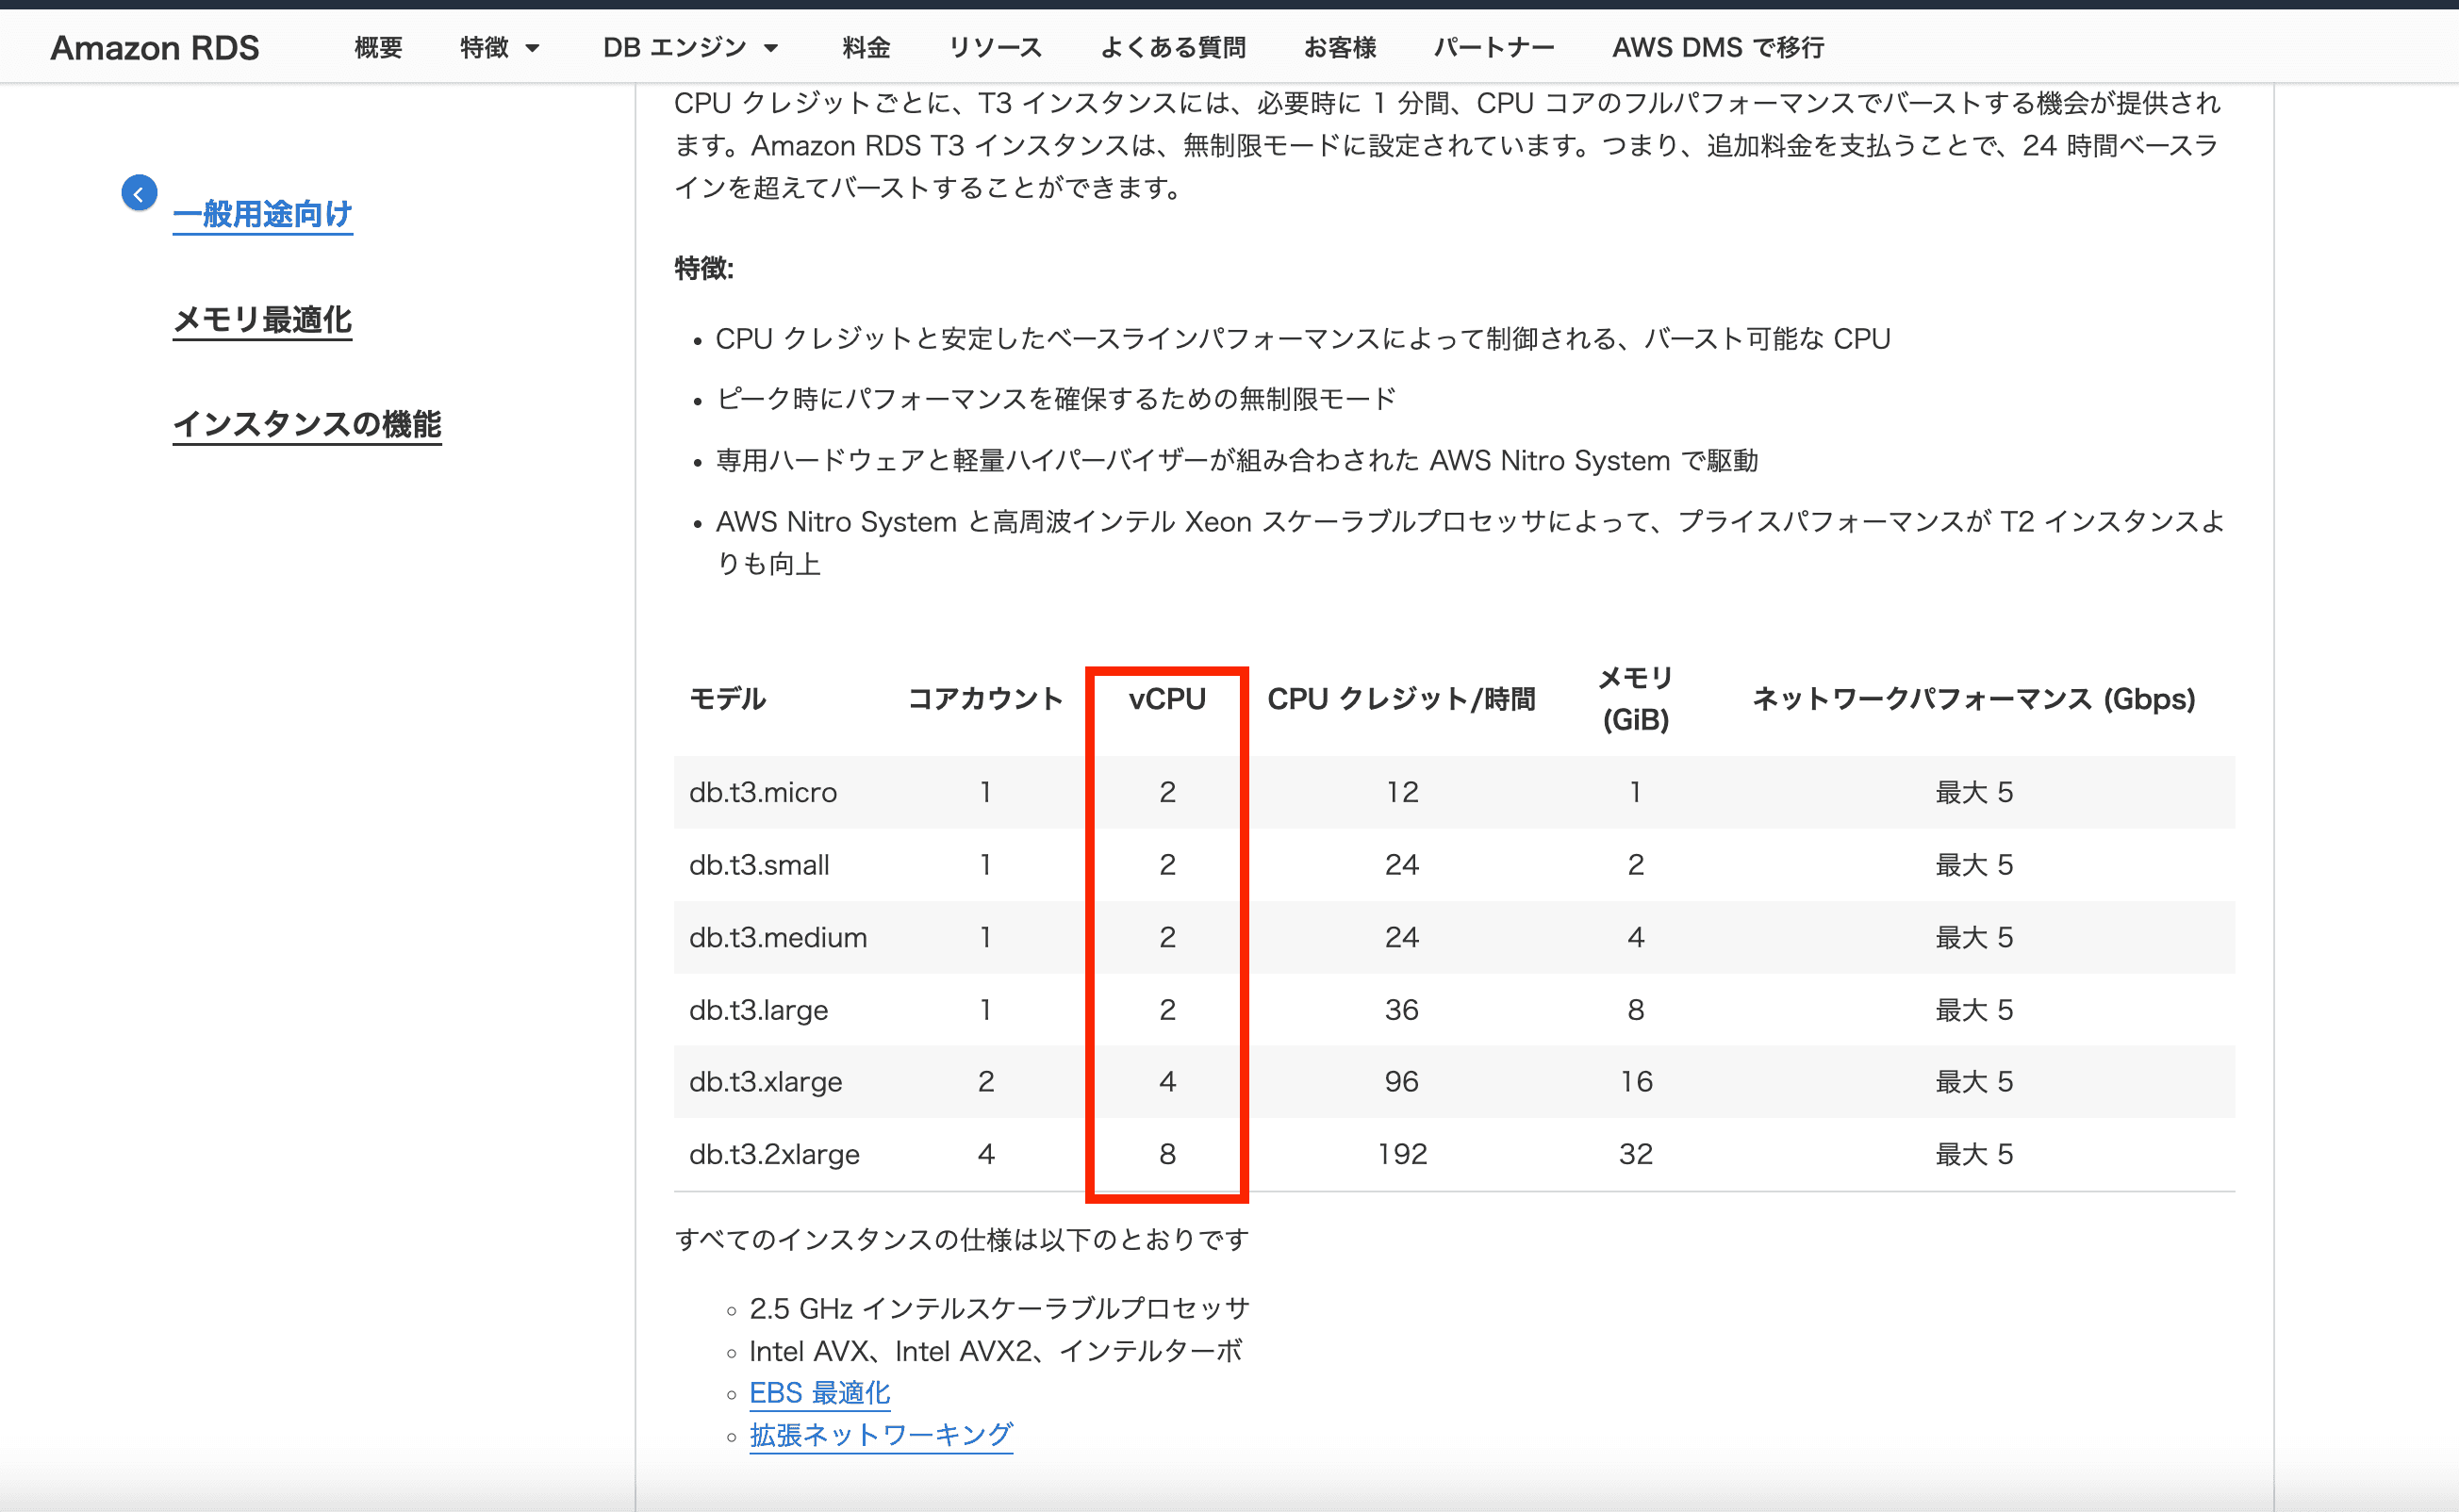Click the コアカウント column header
The height and width of the screenshot is (1512, 2459).
(985, 698)
